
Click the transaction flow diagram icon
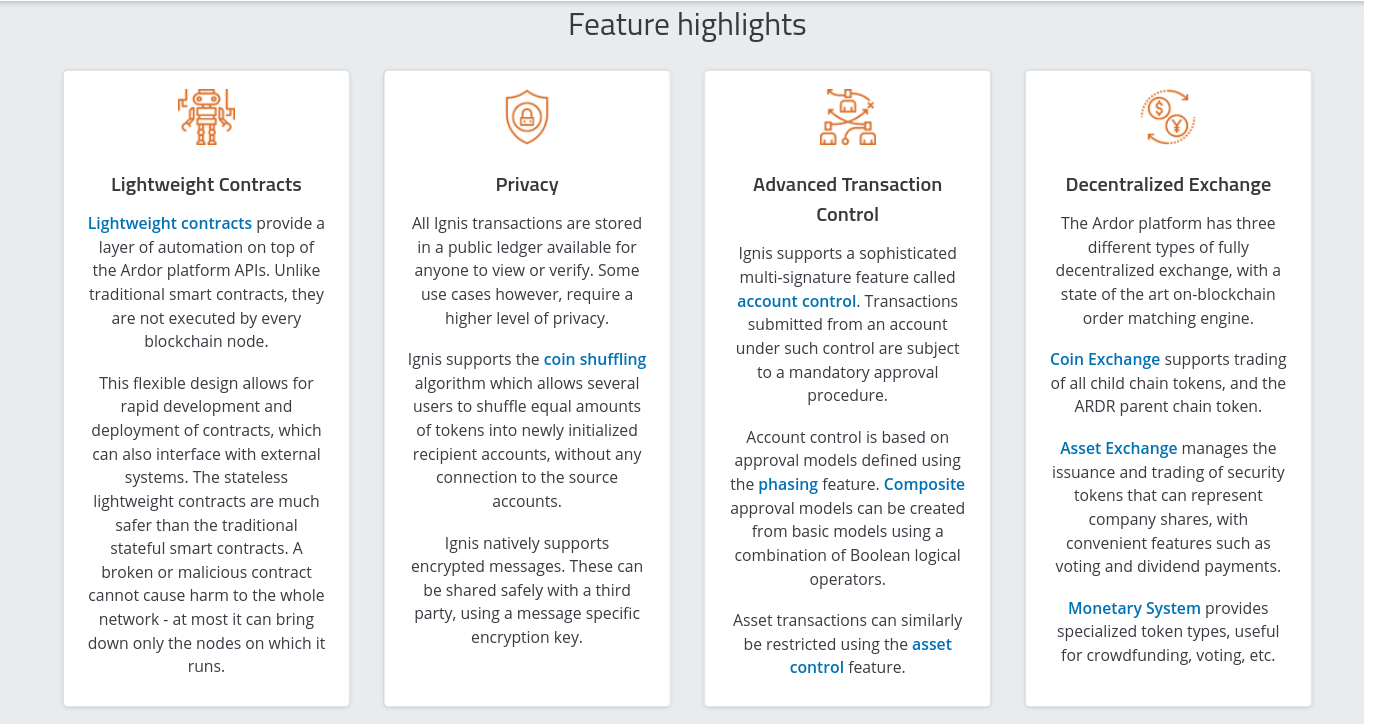(848, 117)
